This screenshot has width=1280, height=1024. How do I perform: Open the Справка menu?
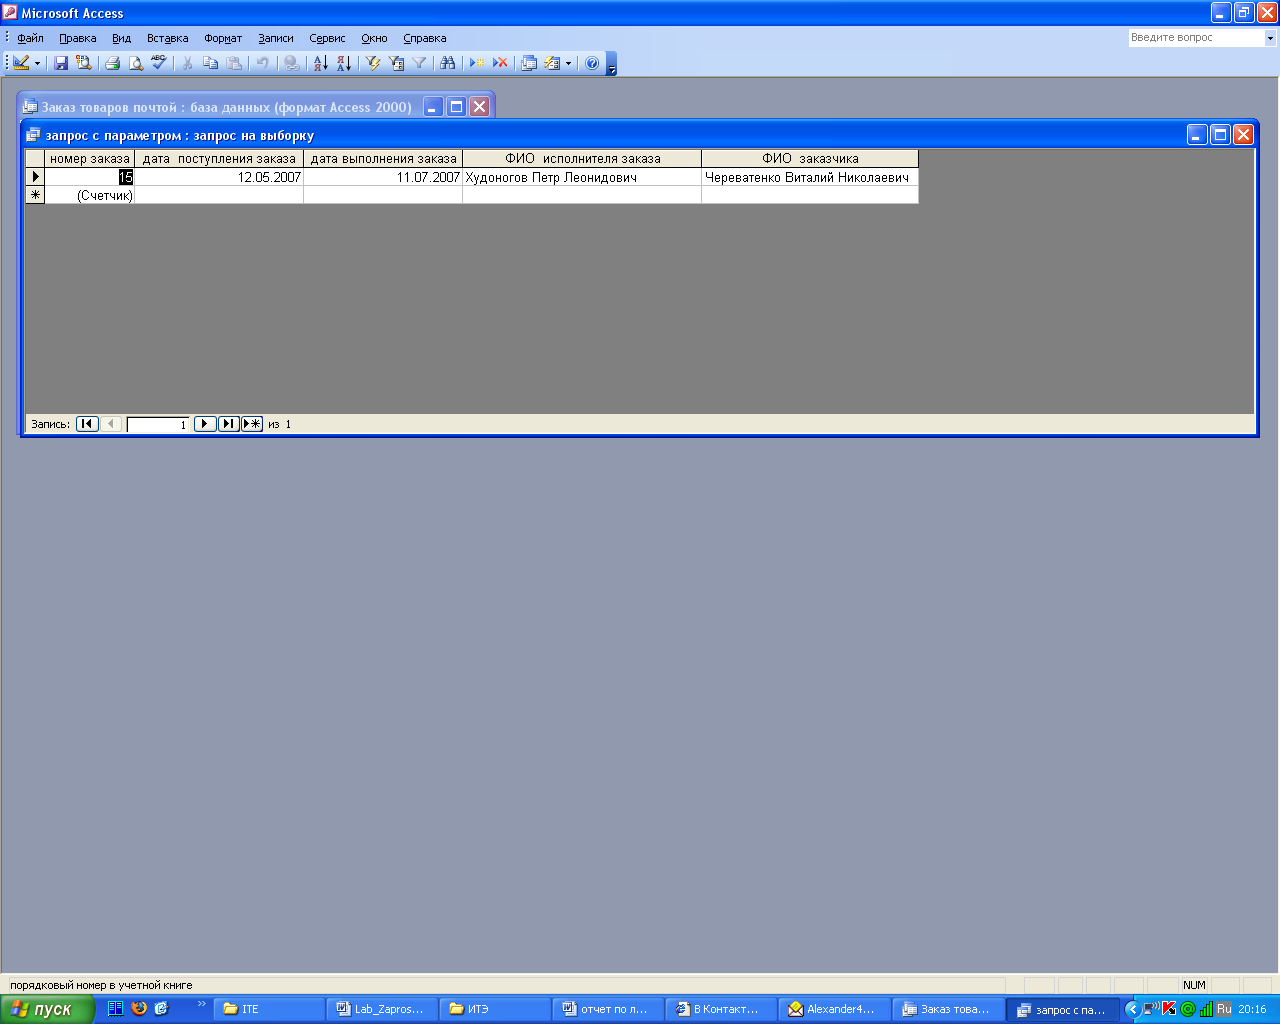[x=425, y=38]
